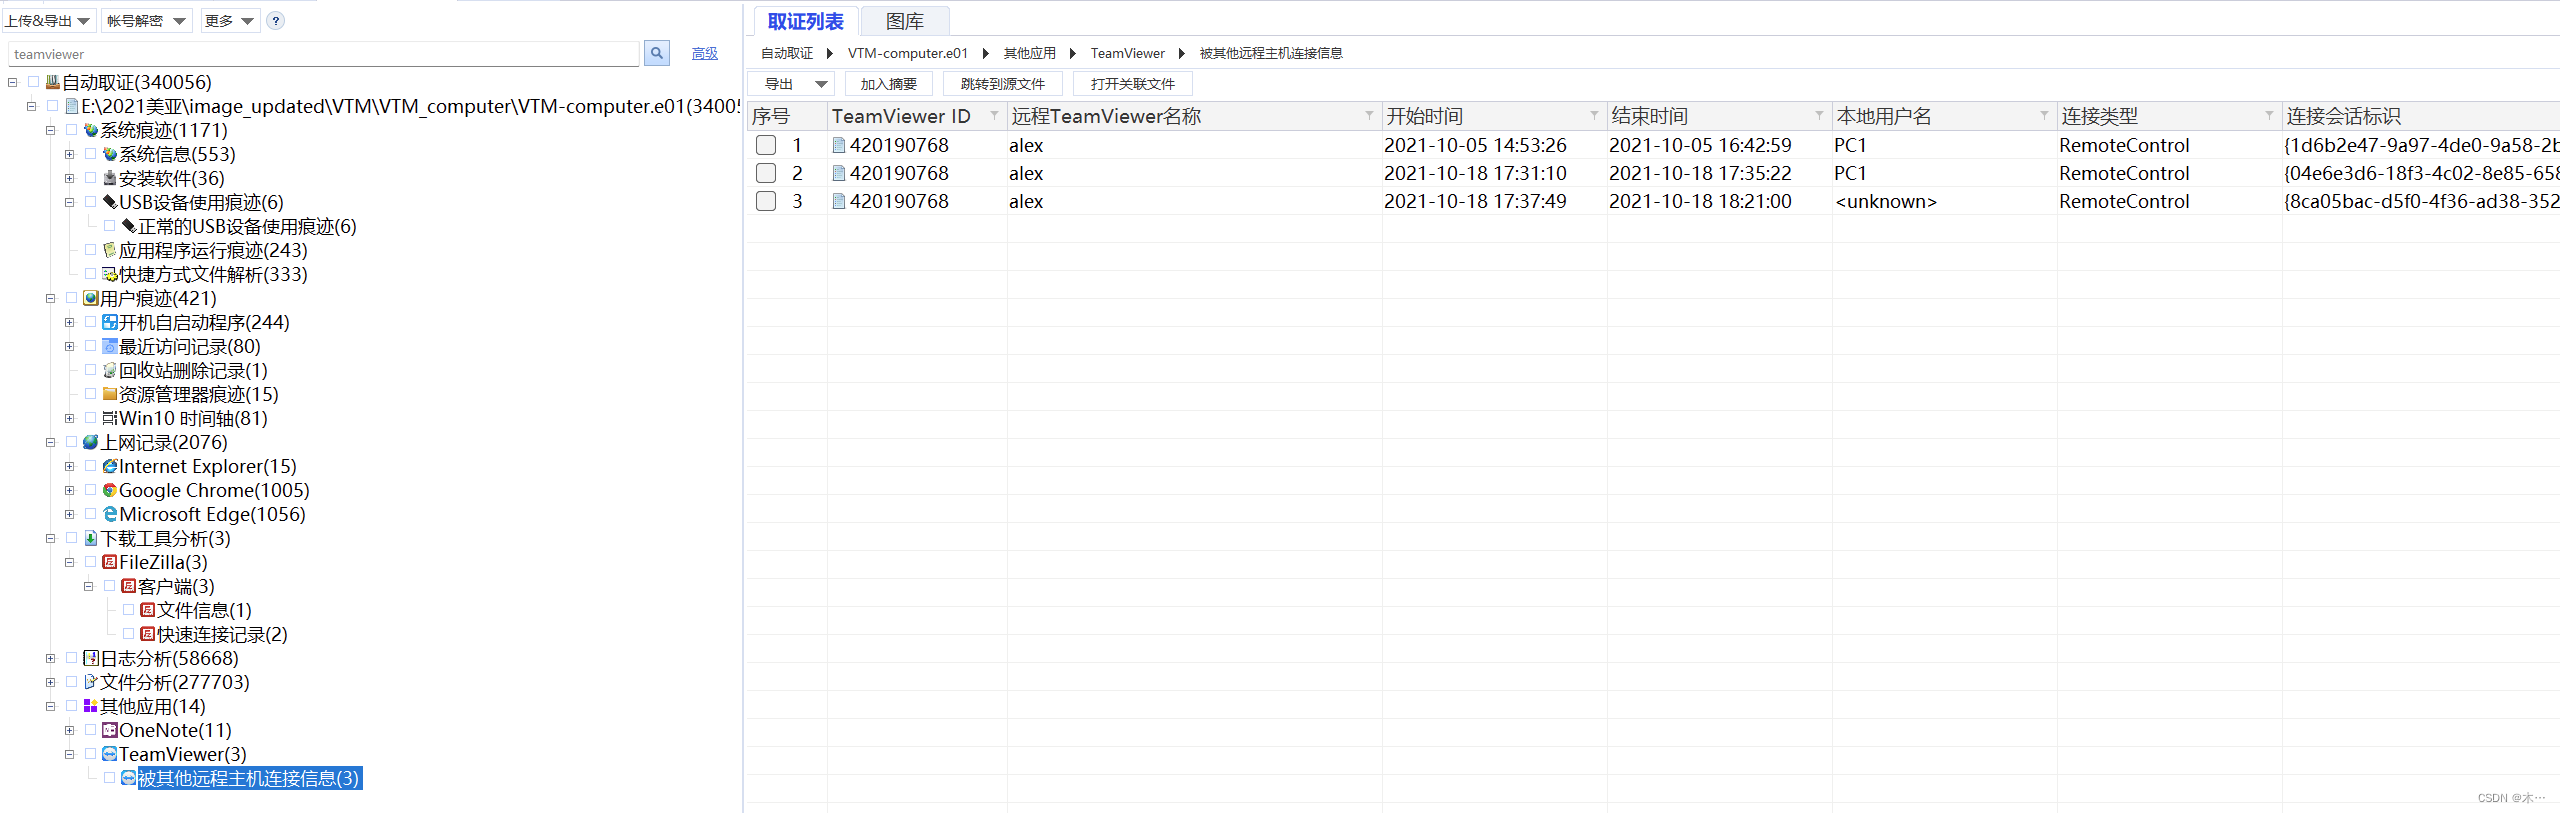Expand the 系统信息(553) node
Viewport: 2560px width, 813px height.
69,154
